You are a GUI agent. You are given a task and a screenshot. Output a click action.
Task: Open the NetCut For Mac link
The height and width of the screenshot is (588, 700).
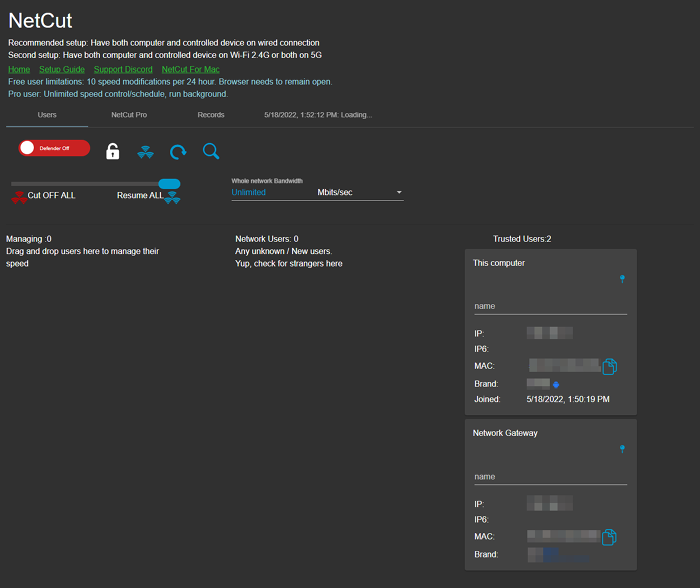[x=191, y=69]
